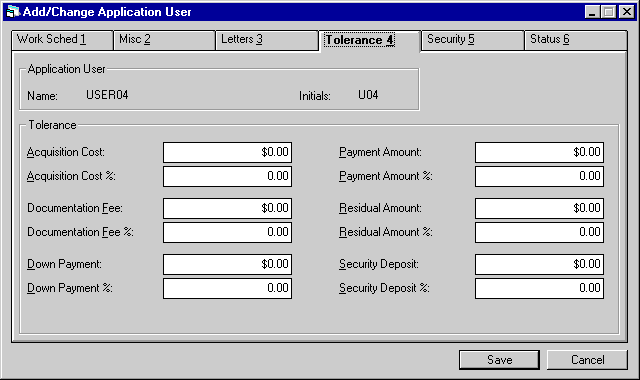Open the Misc 2 tab
Screen dimensions: 640x380
pyautogui.click(x=164, y=40)
